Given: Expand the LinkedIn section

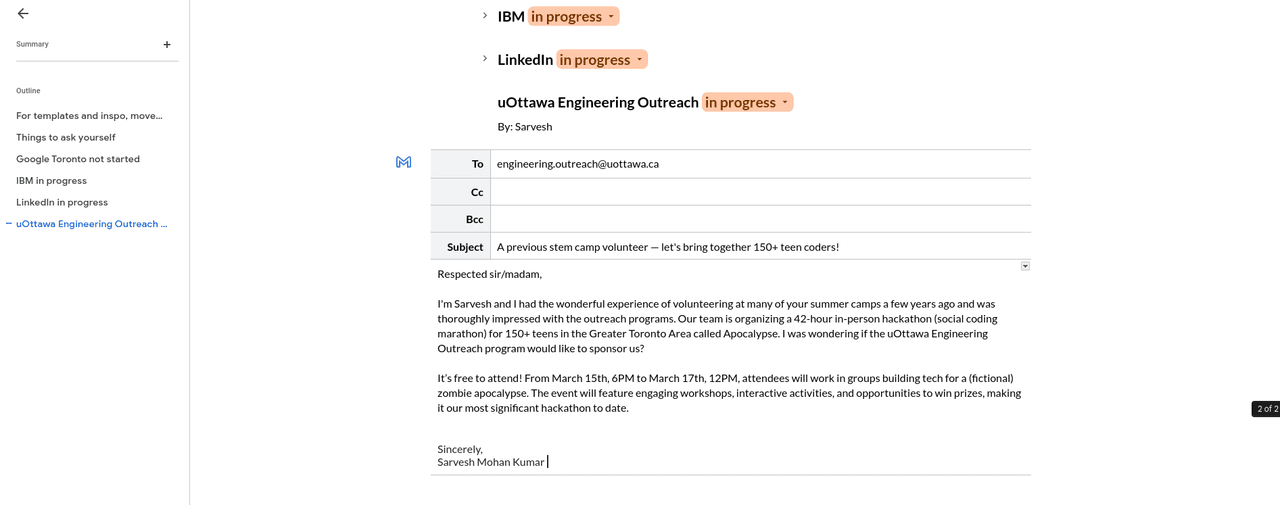Looking at the screenshot, I should pyautogui.click(x=485, y=59).
